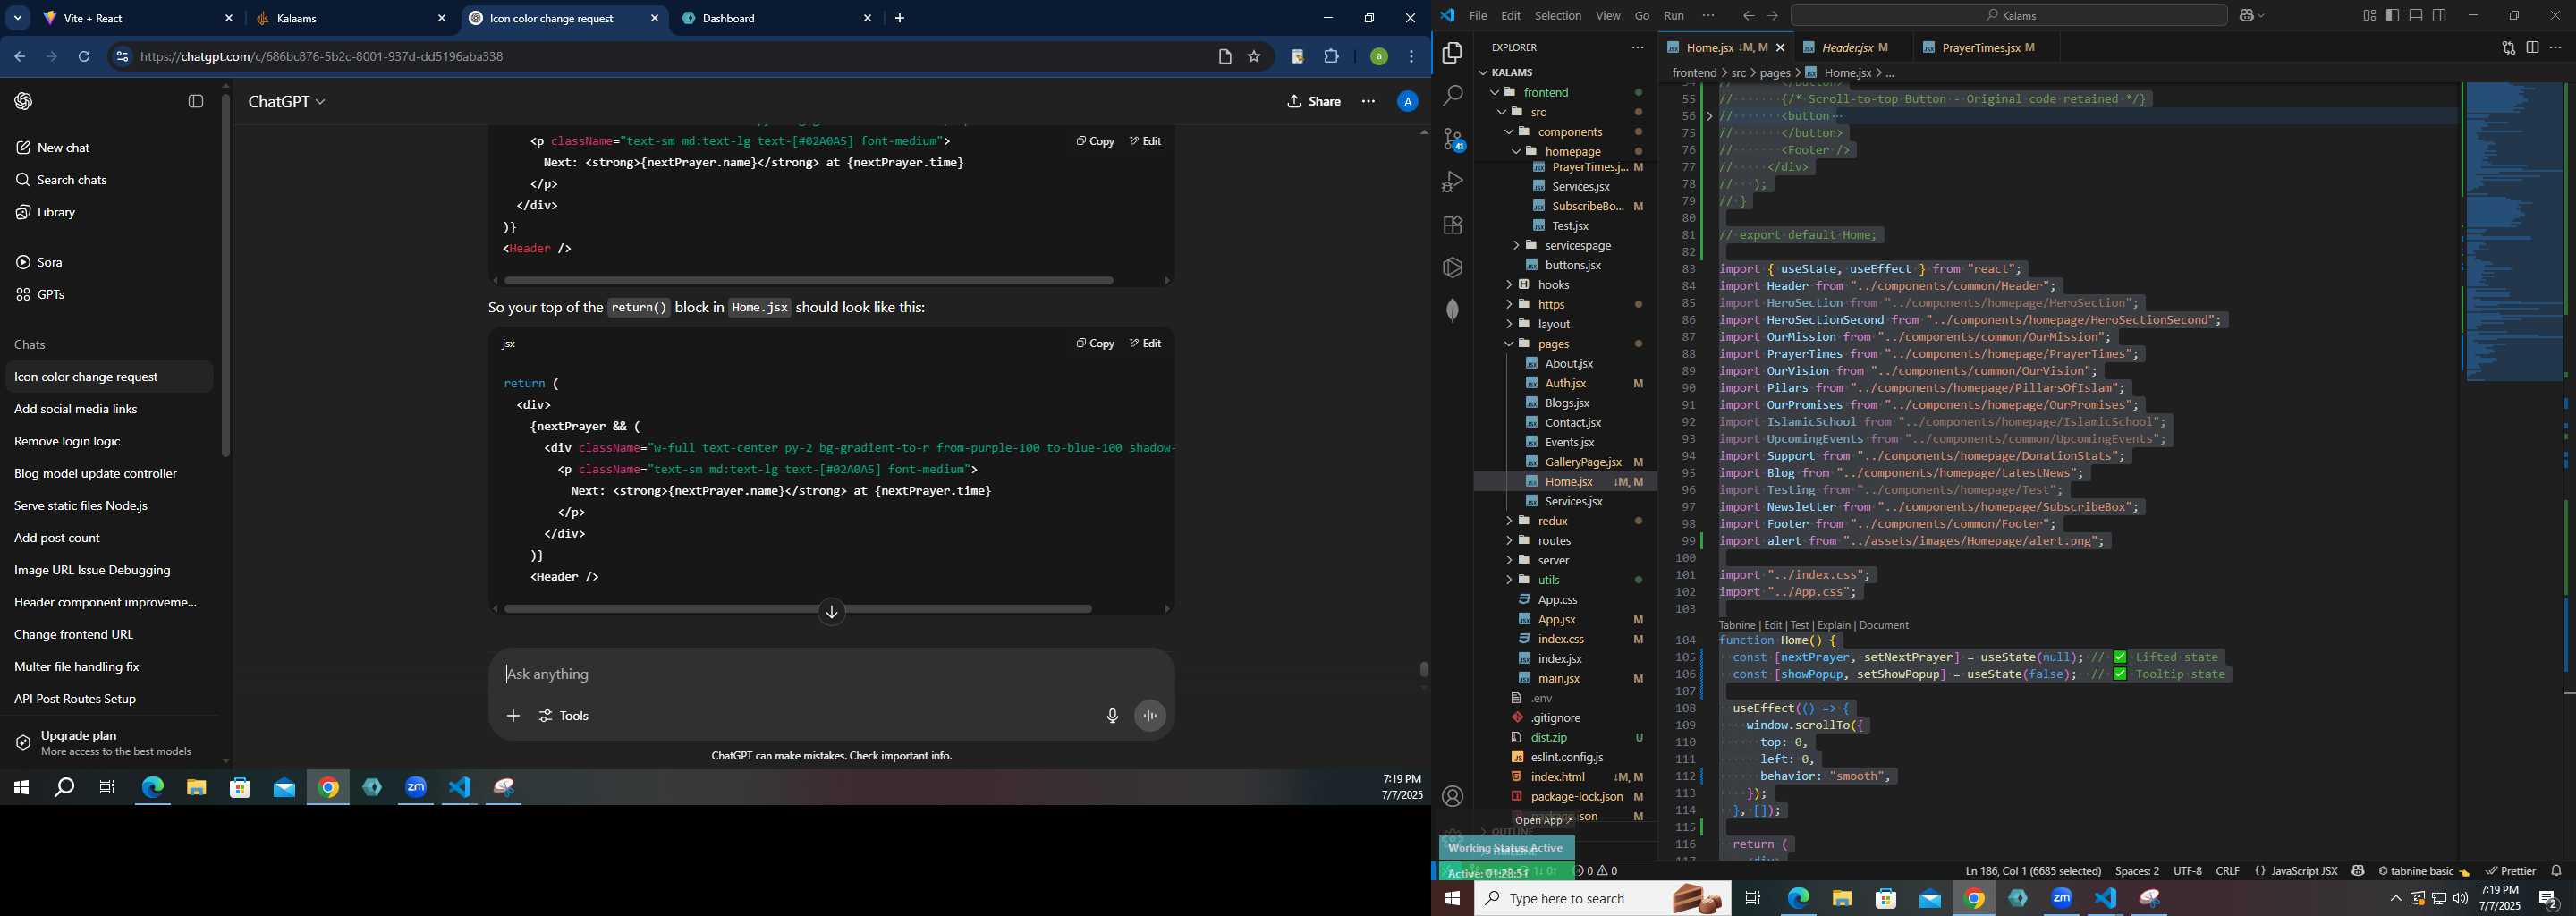2576x916 pixels.
Task: Click UTF-8 encoding in status bar
Action: tap(2187, 871)
